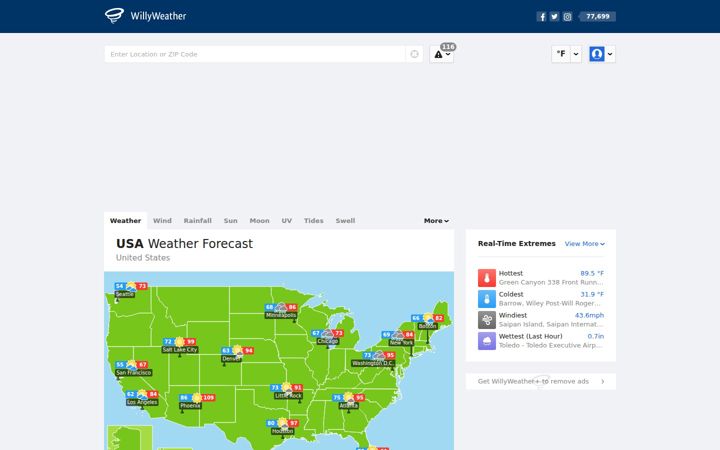Open the Instagram page icon

click(567, 17)
